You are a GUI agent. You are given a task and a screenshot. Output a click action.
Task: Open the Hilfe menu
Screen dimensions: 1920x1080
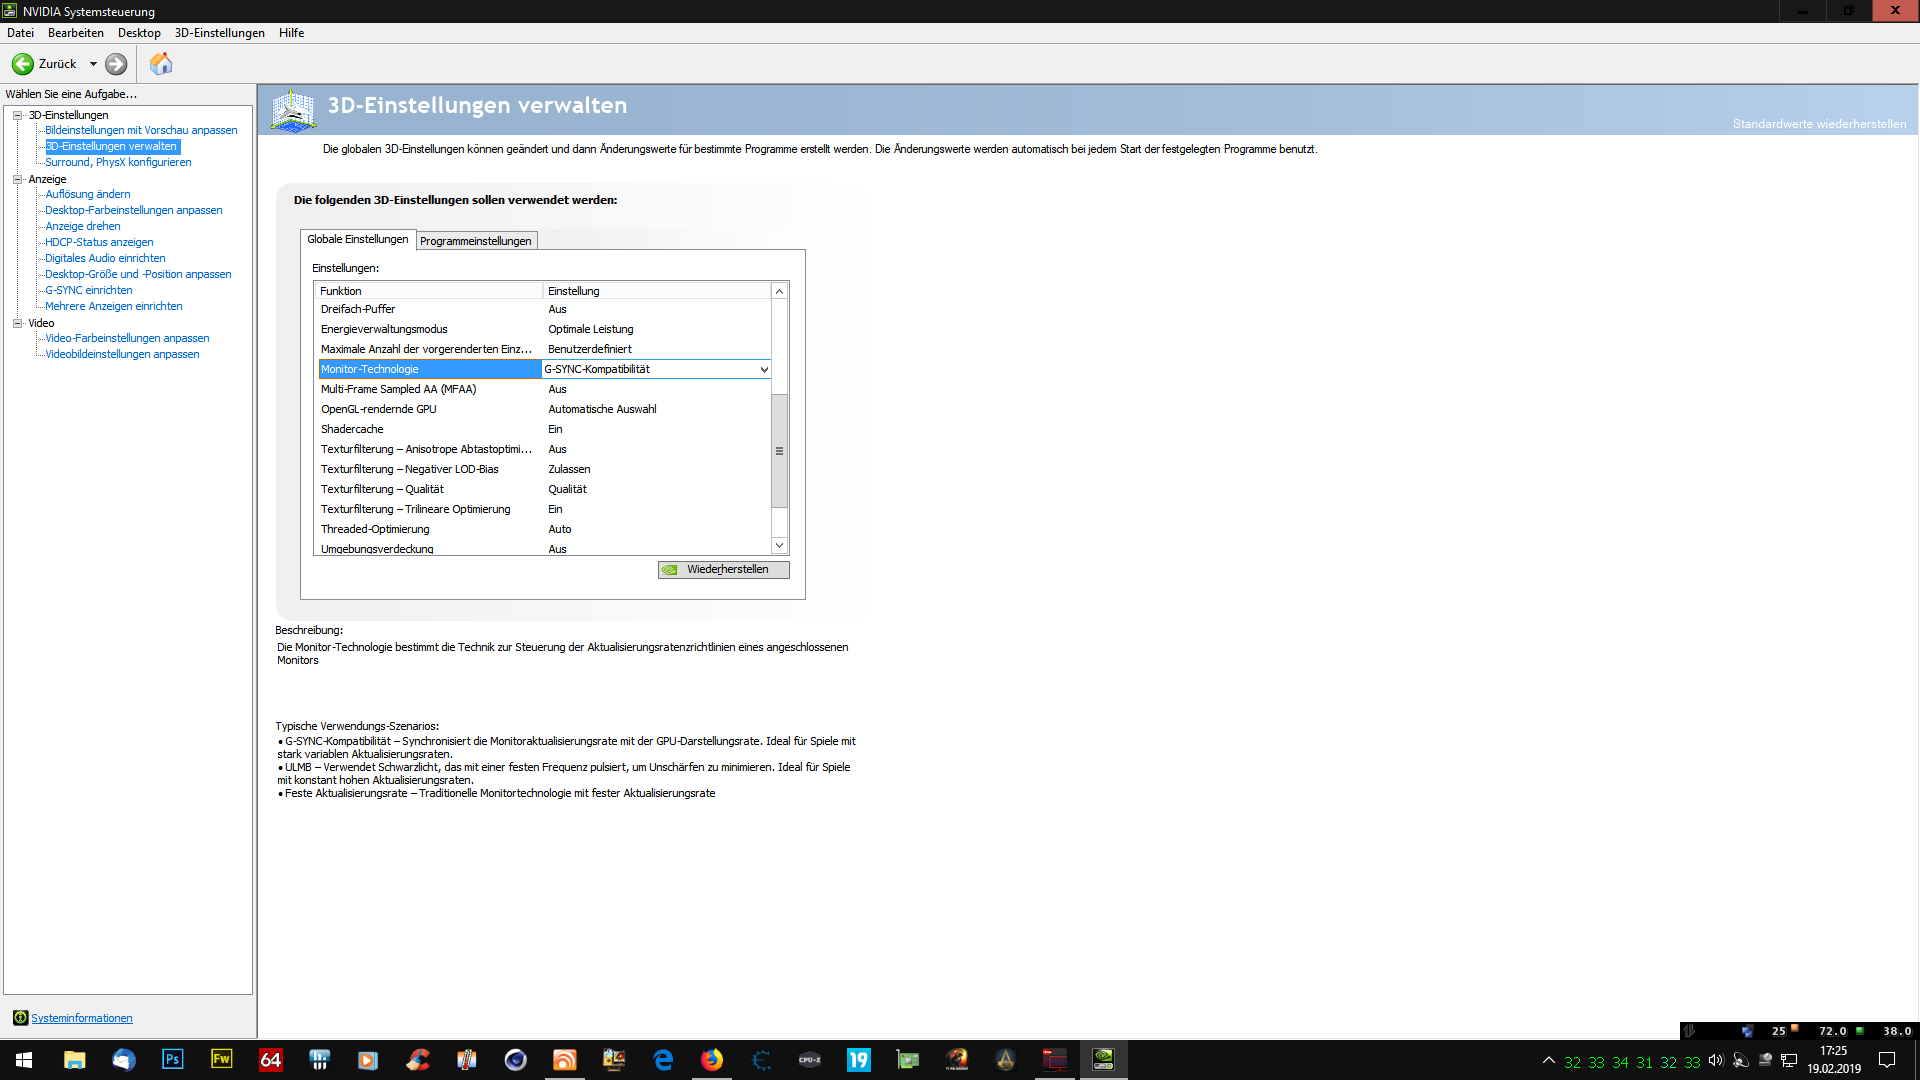pyautogui.click(x=292, y=33)
